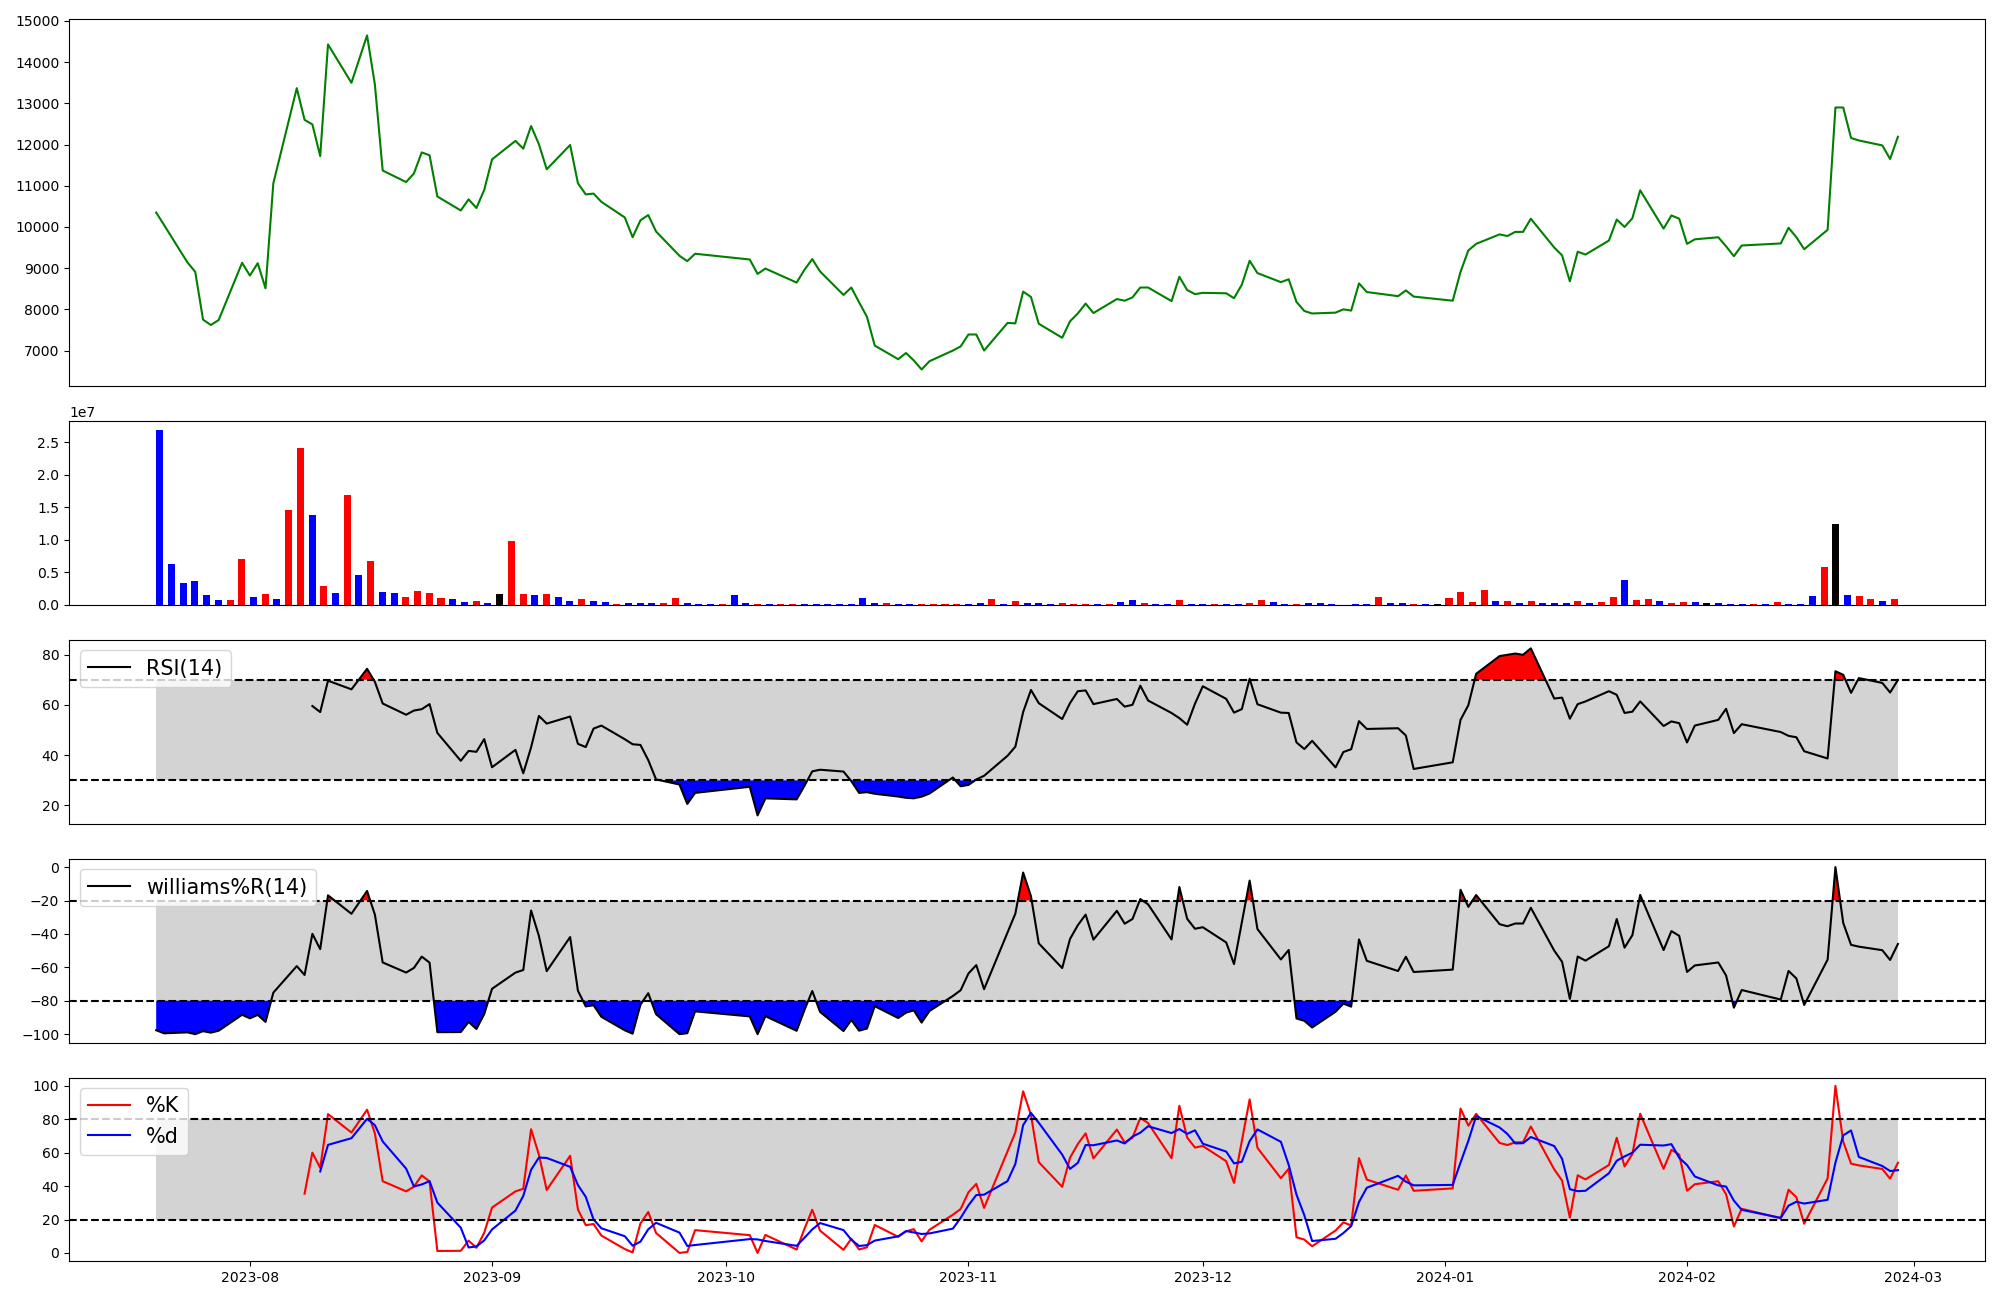Select the %d legend entry
2000x1300 pixels.
(162, 1136)
